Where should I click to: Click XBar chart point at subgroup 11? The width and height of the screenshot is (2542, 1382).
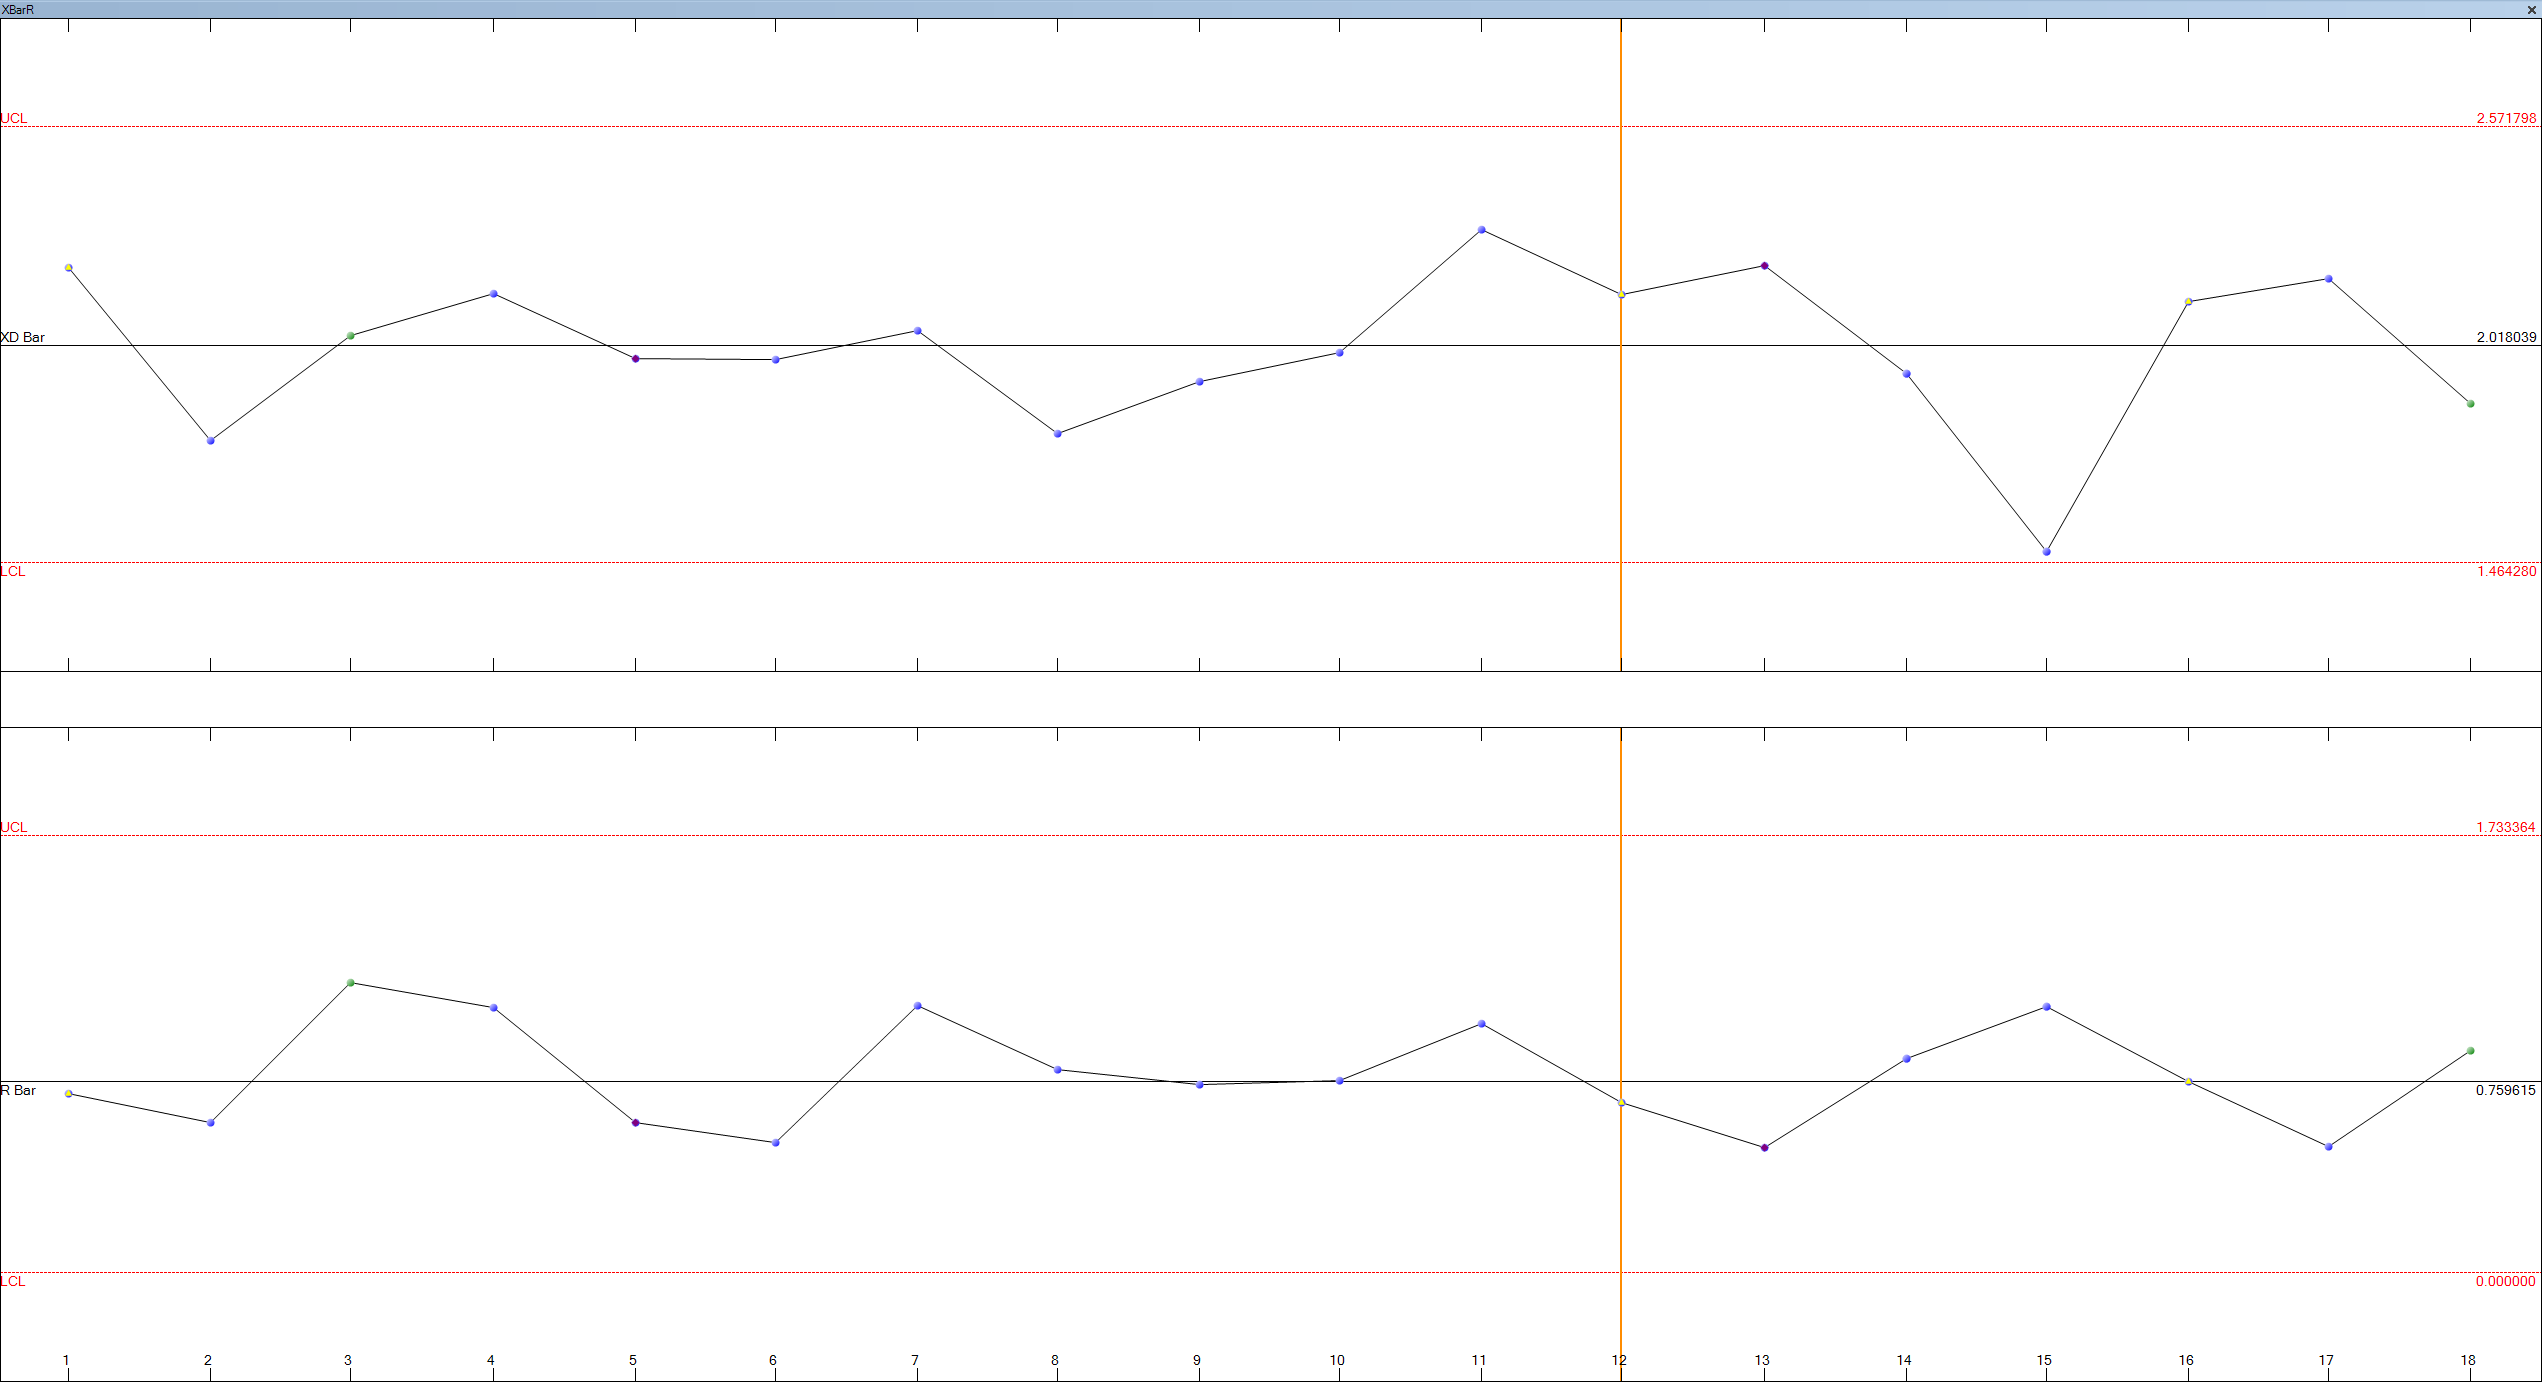1481,230
